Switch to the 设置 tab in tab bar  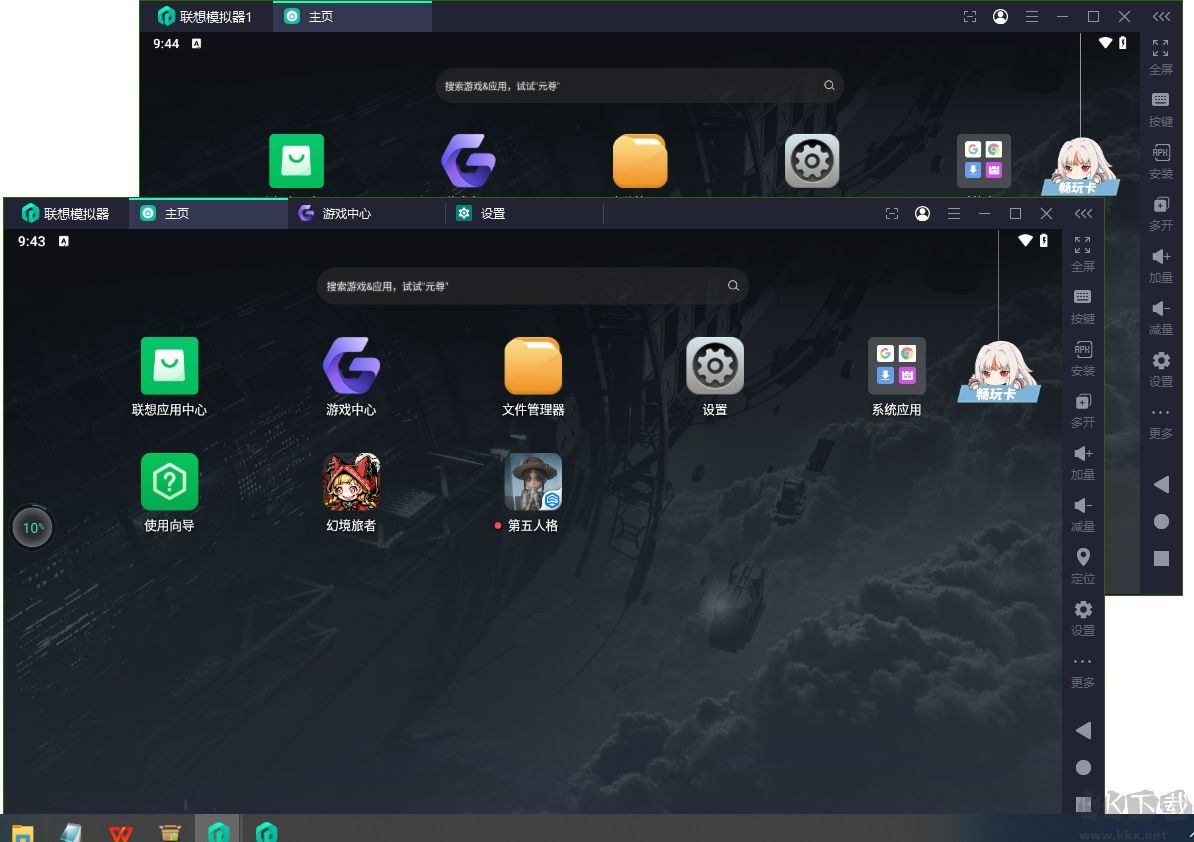[x=492, y=214]
